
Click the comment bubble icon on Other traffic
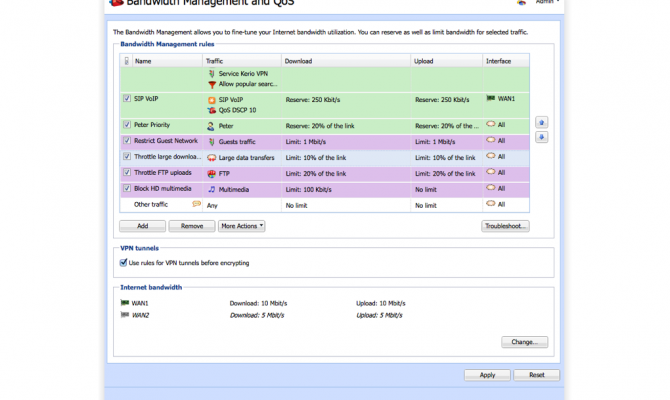(197, 204)
